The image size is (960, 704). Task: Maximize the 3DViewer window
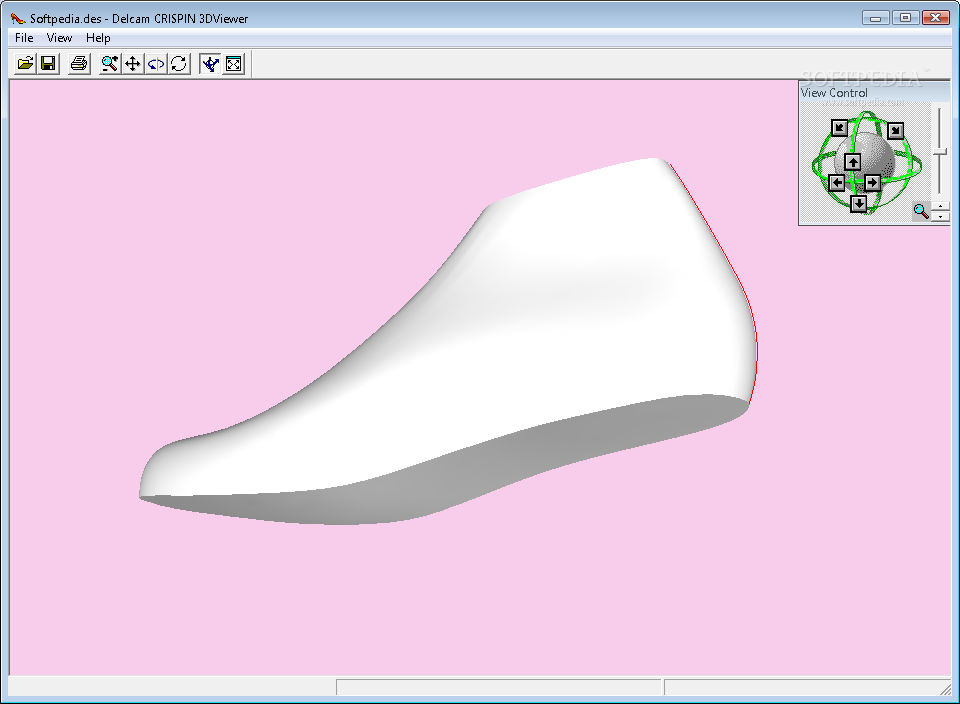coord(905,18)
